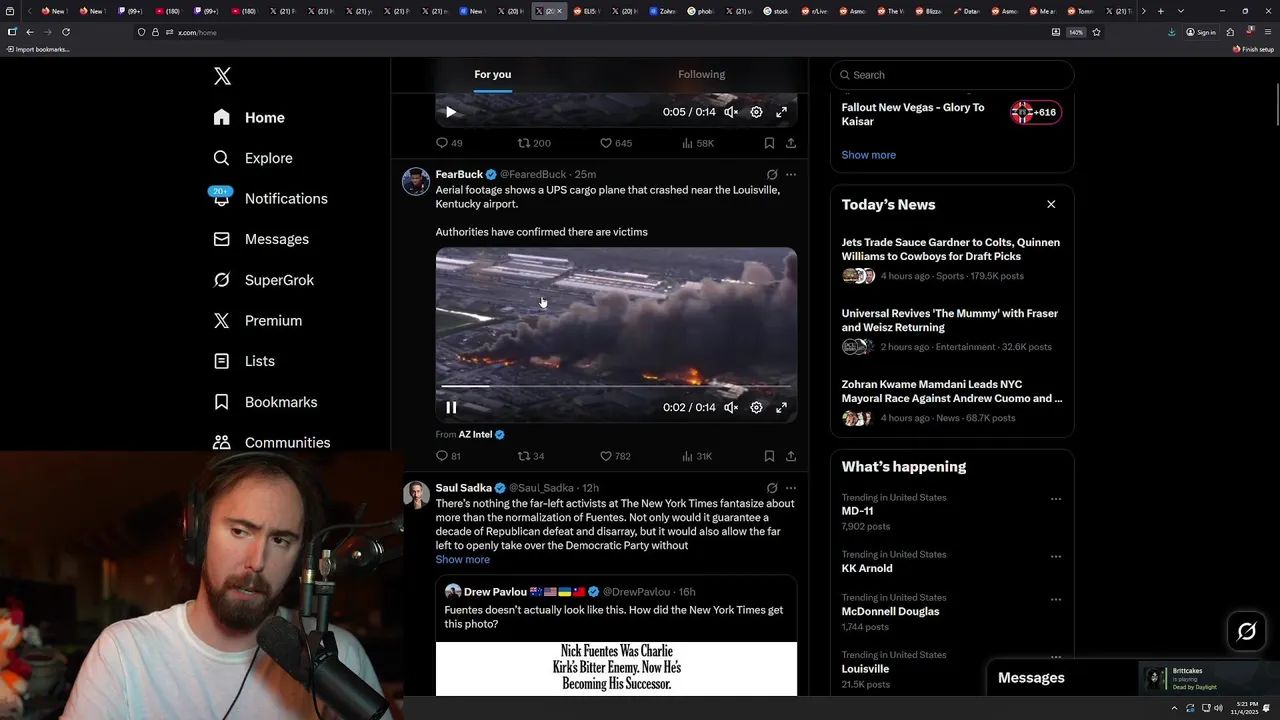Click the X logo in the sidebar
The image size is (1280, 720).
222,76
